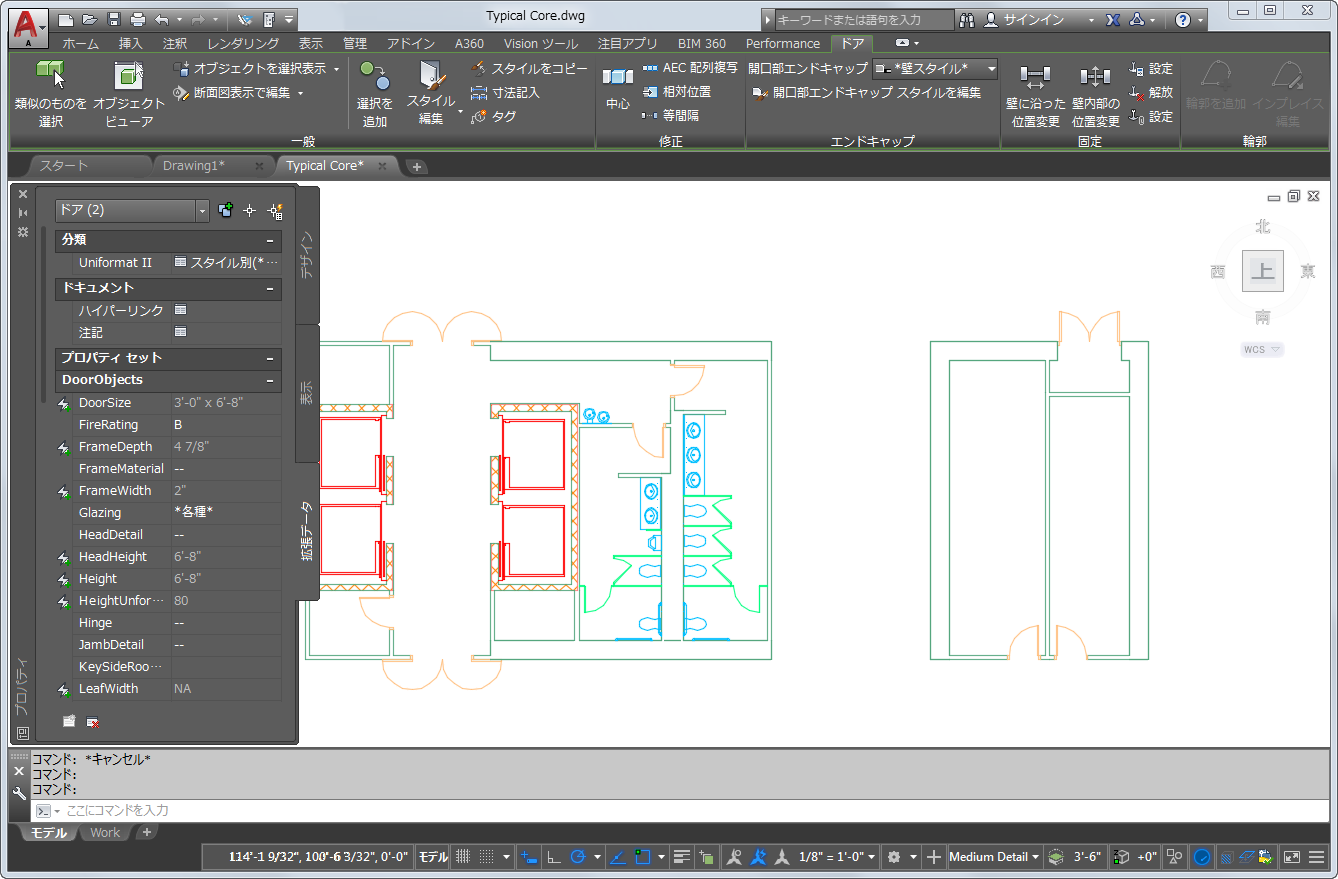Switch to the Drawing1* document tab
This screenshot has height=879, width=1338.
coord(194,166)
